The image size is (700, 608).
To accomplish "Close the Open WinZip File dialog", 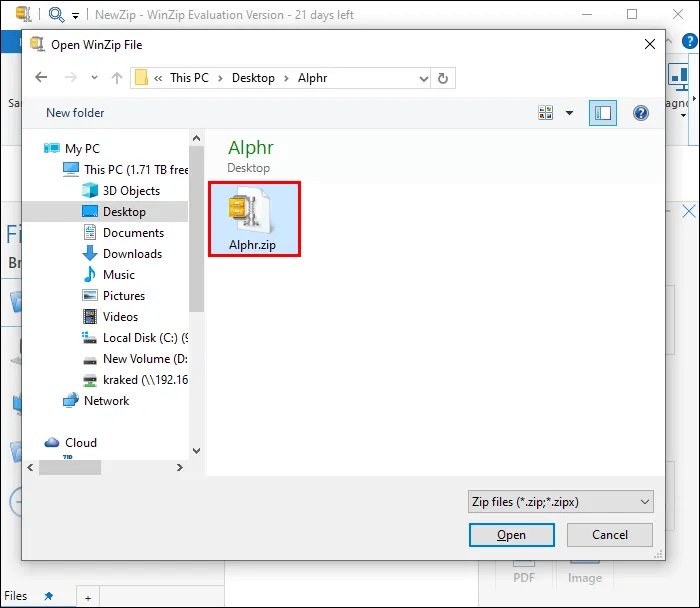I will tap(650, 44).
